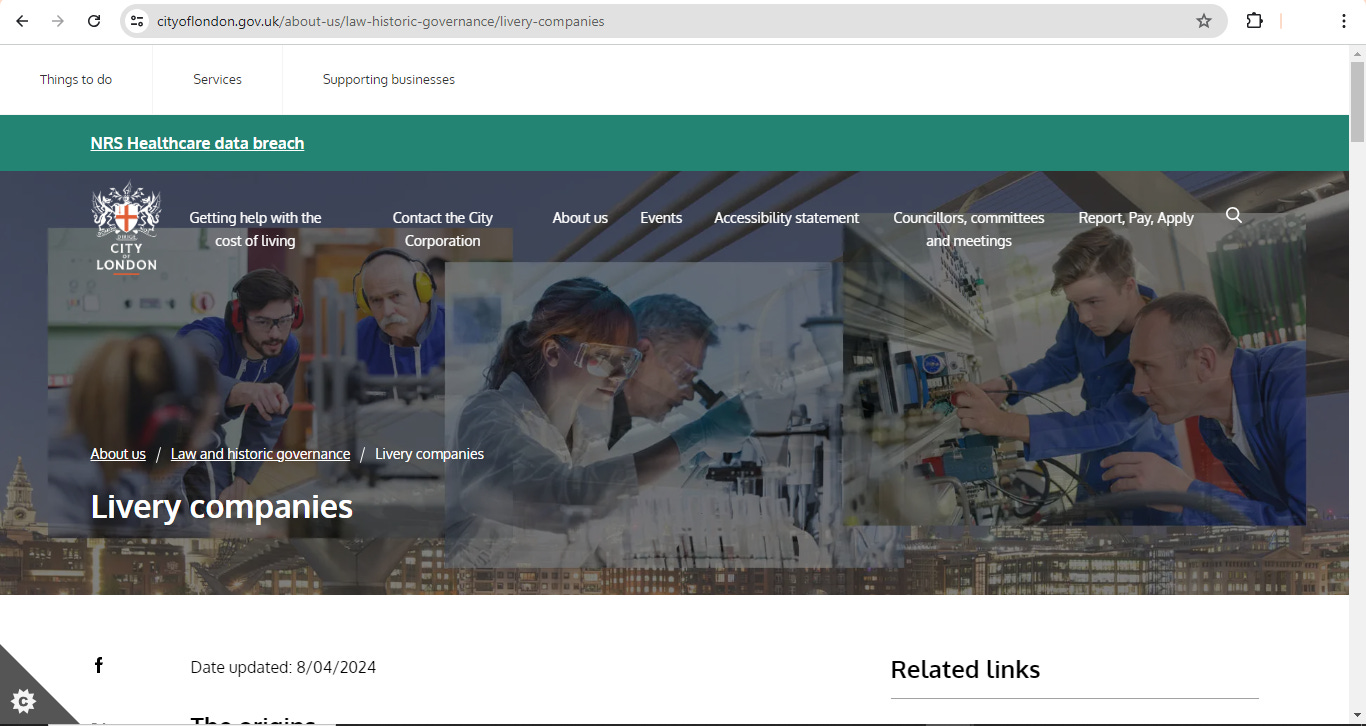Image resolution: width=1366 pixels, height=726 pixels.
Task: Open the Things to do tab
Action: [x=76, y=79]
